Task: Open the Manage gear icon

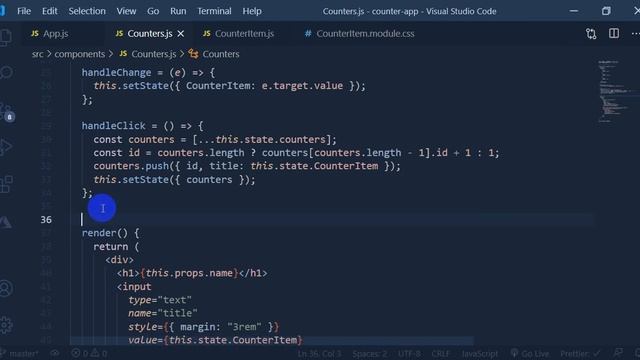Action: coord(6,324)
